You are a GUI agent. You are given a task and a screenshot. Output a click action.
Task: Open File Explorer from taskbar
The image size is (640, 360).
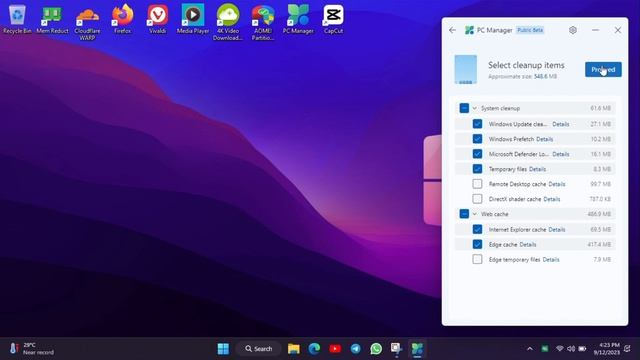[293, 349]
